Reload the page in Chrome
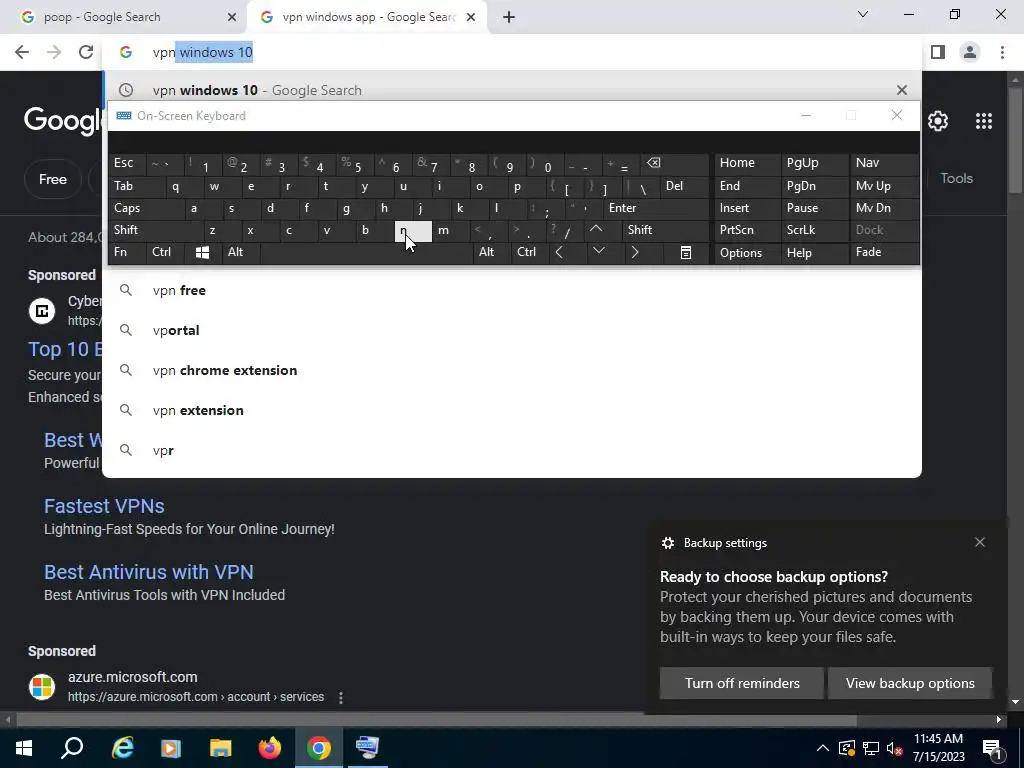 coord(86,52)
